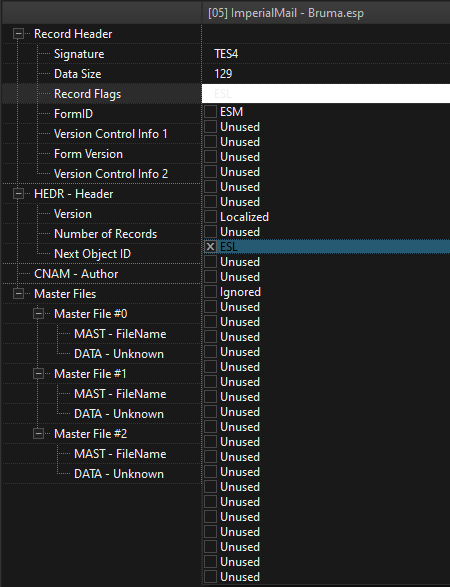Image resolution: width=450 pixels, height=587 pixels.
Task: Click the CNAM - Author entry
Action: click(76, 274)
